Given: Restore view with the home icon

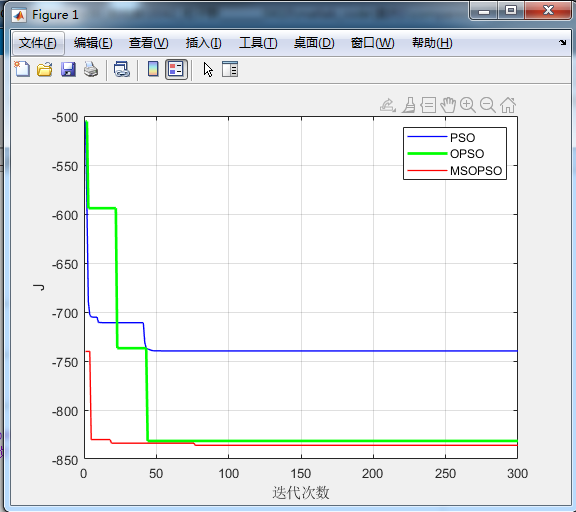Looking at the screenshot, I should point(508,105).
